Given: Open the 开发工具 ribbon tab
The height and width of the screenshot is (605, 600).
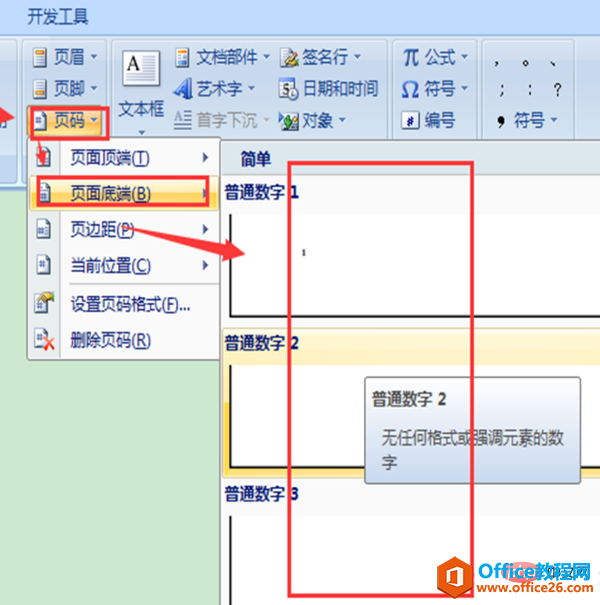Looking at the screenshot, I should click(x=58, y=17).
